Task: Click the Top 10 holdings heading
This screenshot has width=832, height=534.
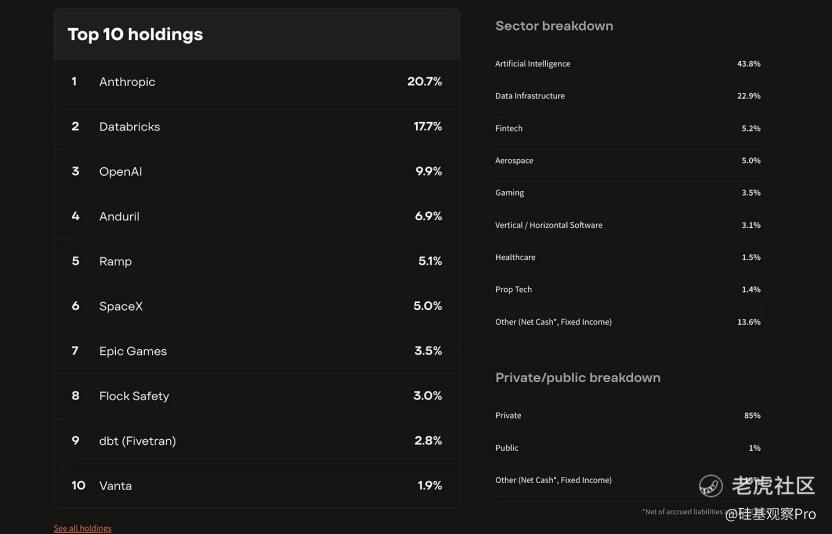Action: tap(135, 34)
